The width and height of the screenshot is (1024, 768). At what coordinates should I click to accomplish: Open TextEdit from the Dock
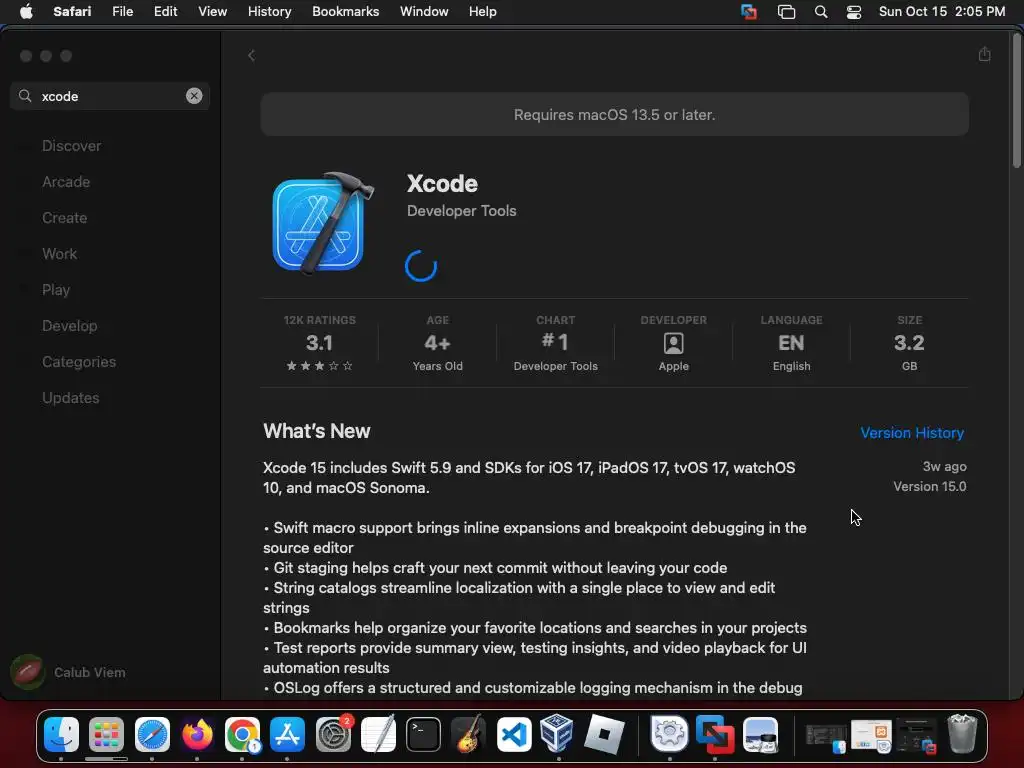coord(378,735)
